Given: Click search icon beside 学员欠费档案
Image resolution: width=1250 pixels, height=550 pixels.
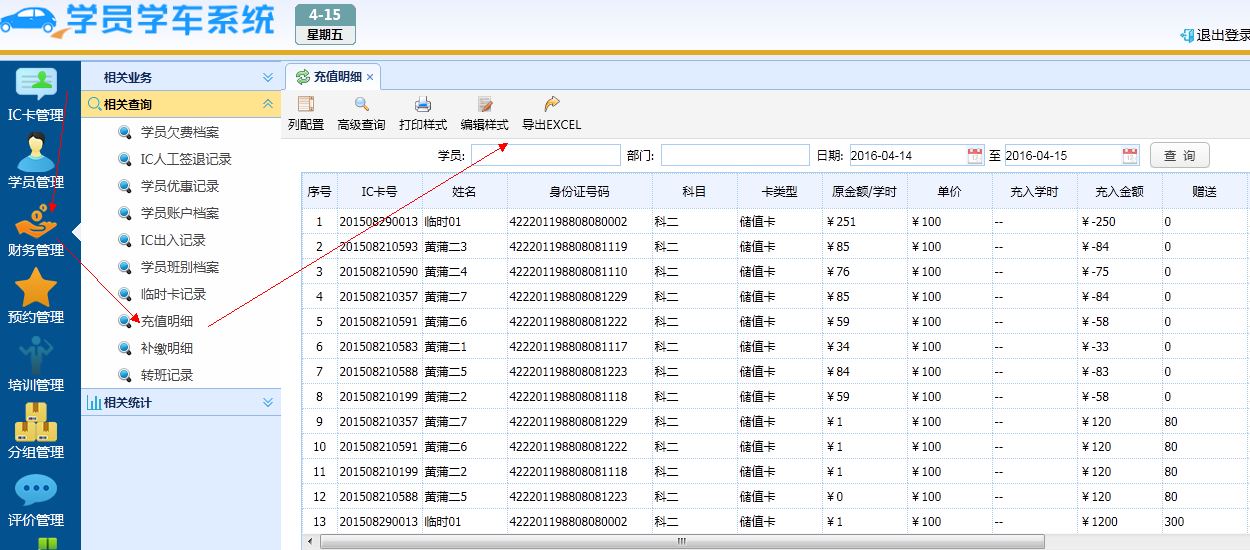Looking at the screenshot, I should [124, 132].
